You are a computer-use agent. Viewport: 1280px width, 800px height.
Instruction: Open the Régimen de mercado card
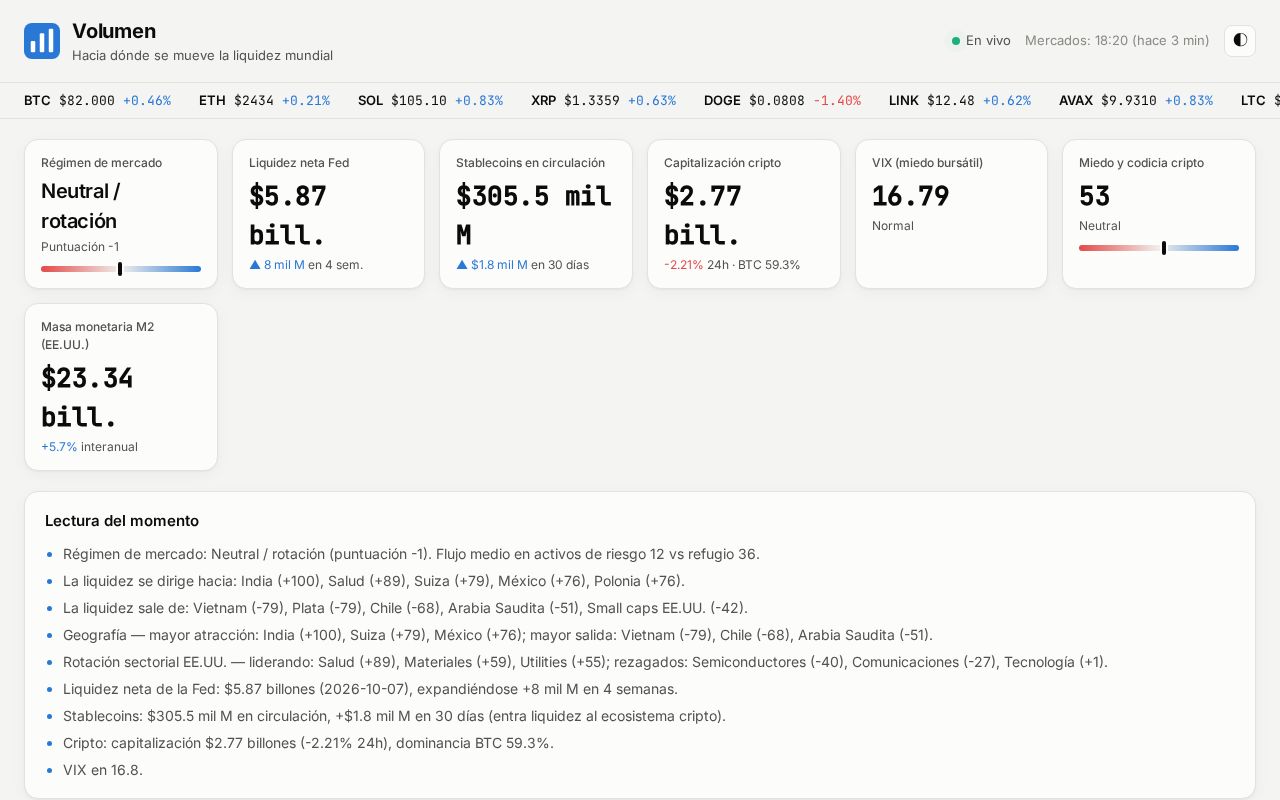[x=121, y=214]
